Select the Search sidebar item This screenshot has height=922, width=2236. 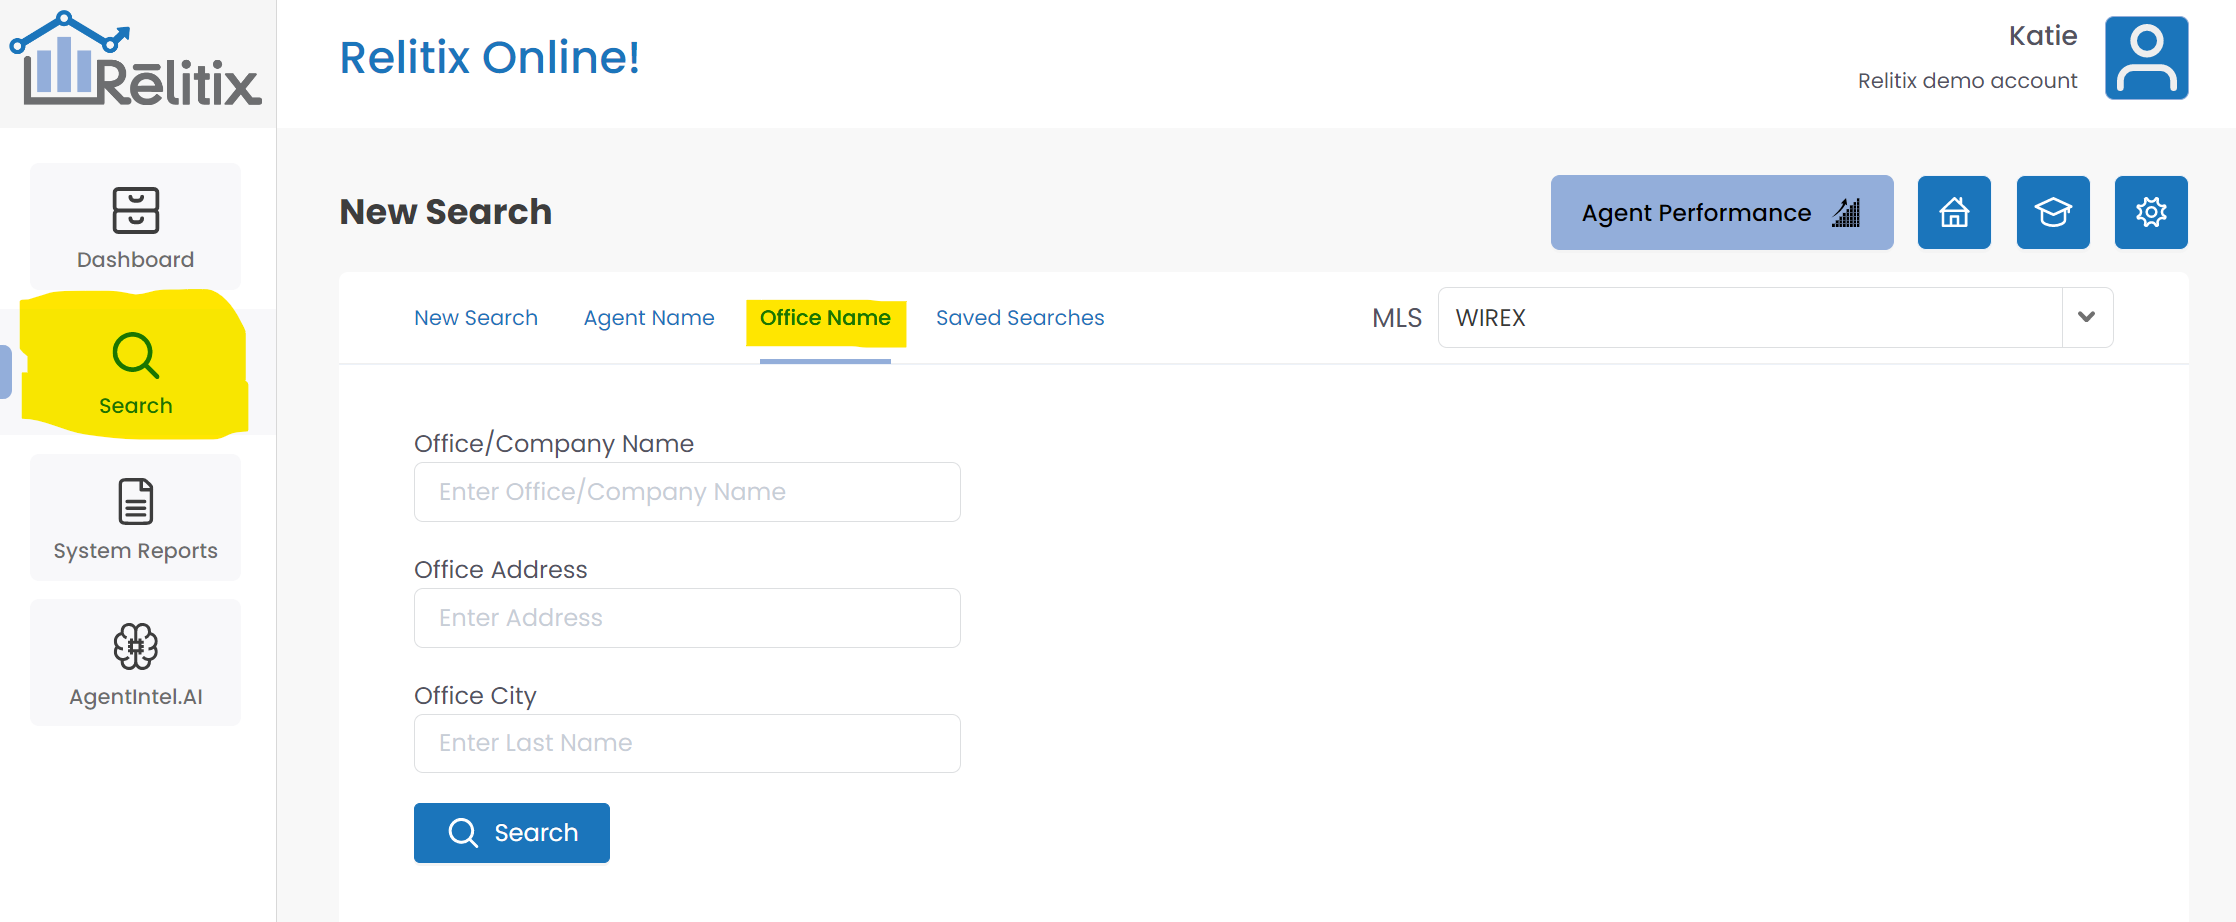(x=136, y=372)
